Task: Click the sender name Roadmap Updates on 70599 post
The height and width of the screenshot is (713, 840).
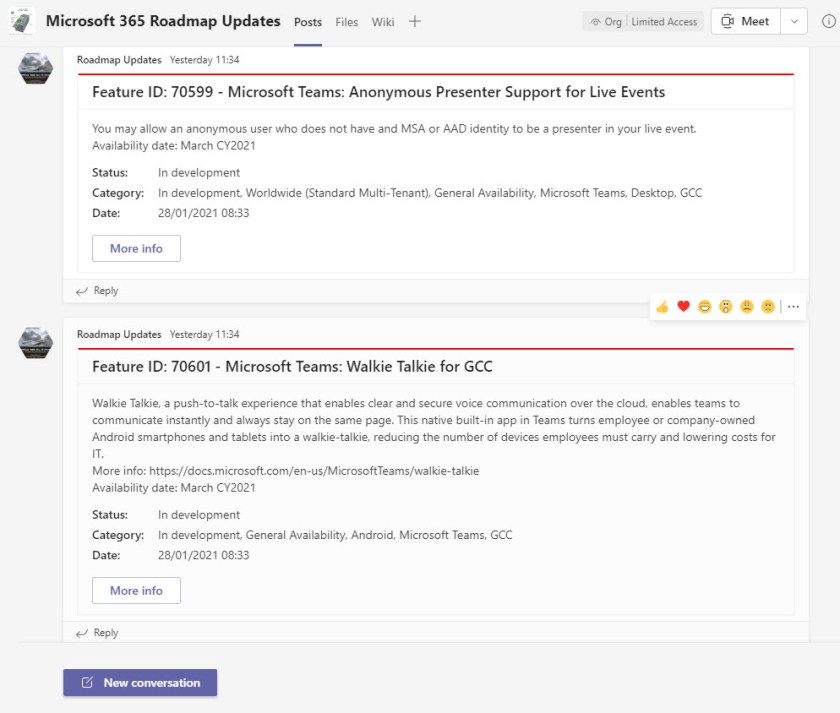Action: pos(119,60)
